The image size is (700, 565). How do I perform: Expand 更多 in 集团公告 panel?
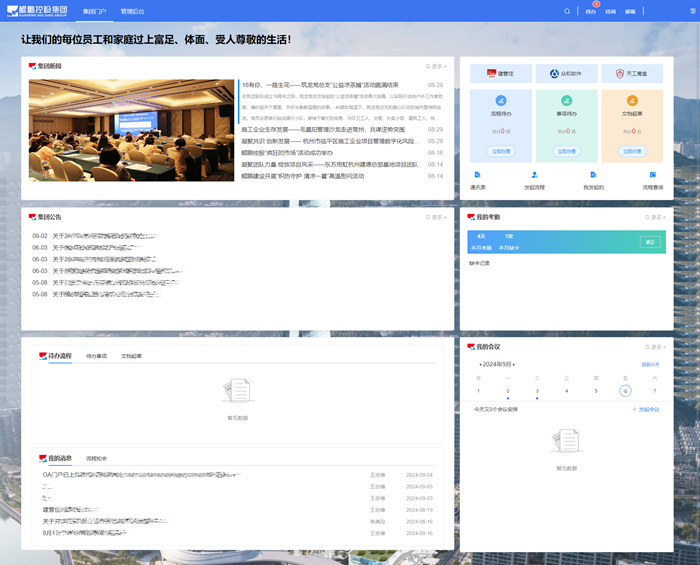click(435, 216)
